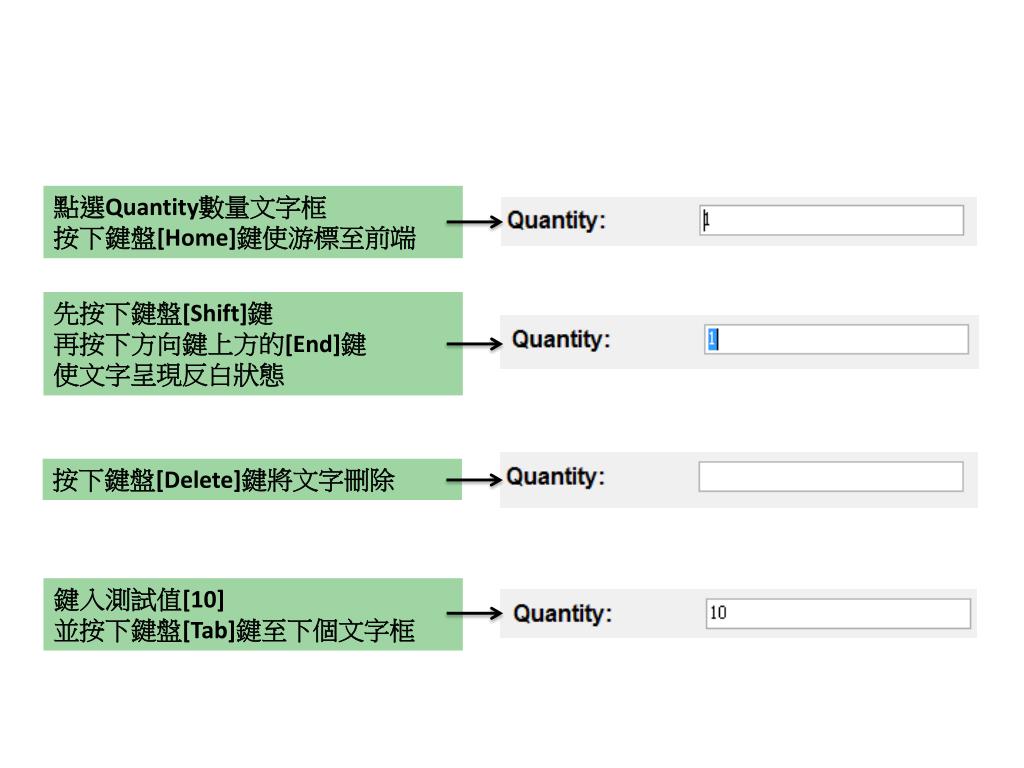Click the arrow from the Home key instruction
The height and width of the screenshot is (768, 1024).
475,222
